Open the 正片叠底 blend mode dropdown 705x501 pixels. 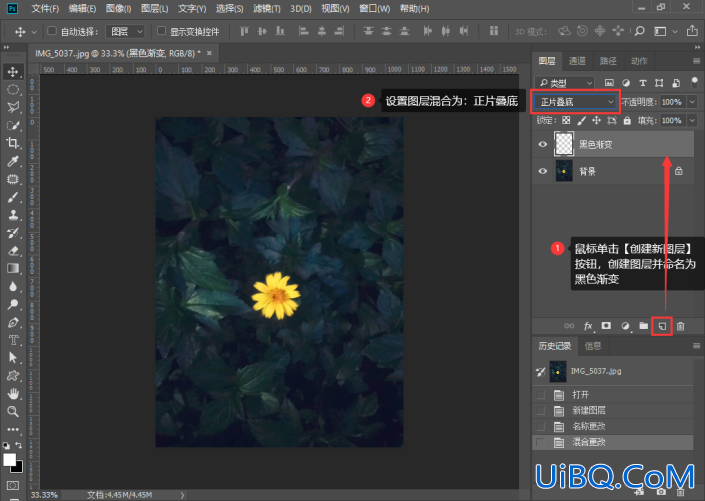pyautogui.click(x=576, y=102)
